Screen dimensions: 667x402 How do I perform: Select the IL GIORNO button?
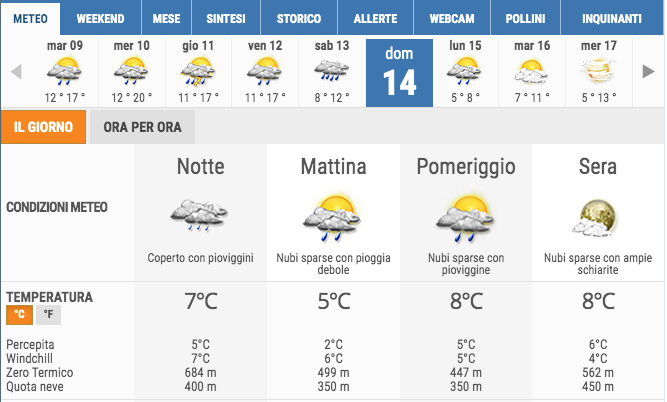click(x=43, y=127)
